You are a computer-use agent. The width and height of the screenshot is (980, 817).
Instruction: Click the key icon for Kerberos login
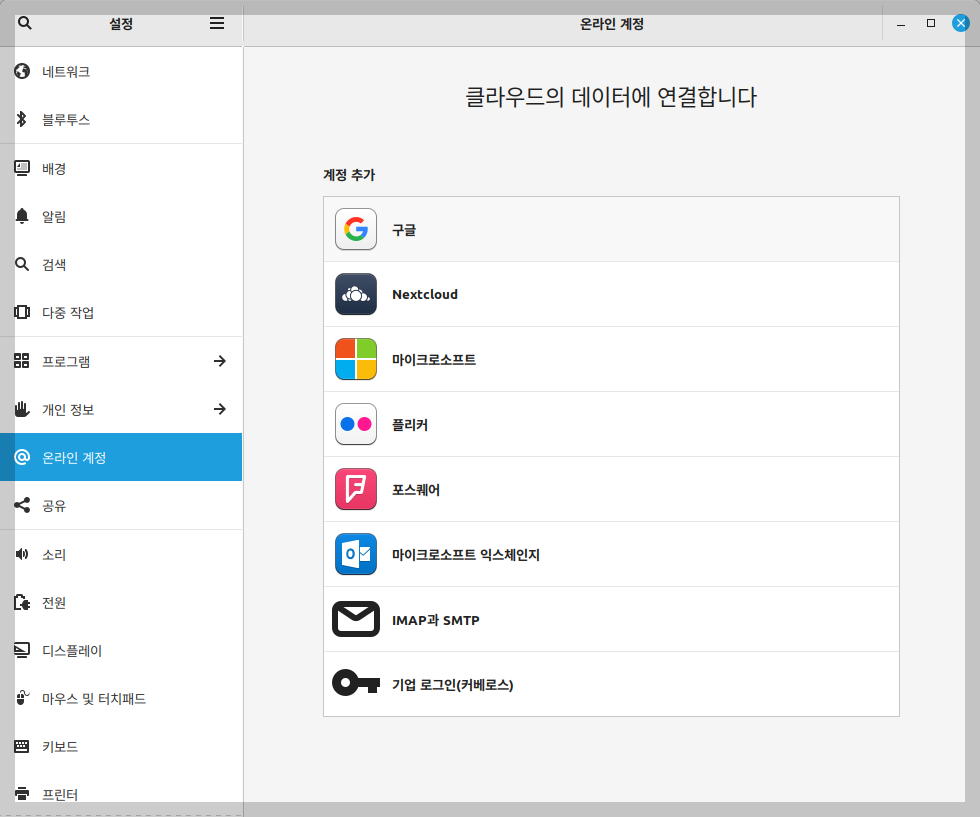356,683
